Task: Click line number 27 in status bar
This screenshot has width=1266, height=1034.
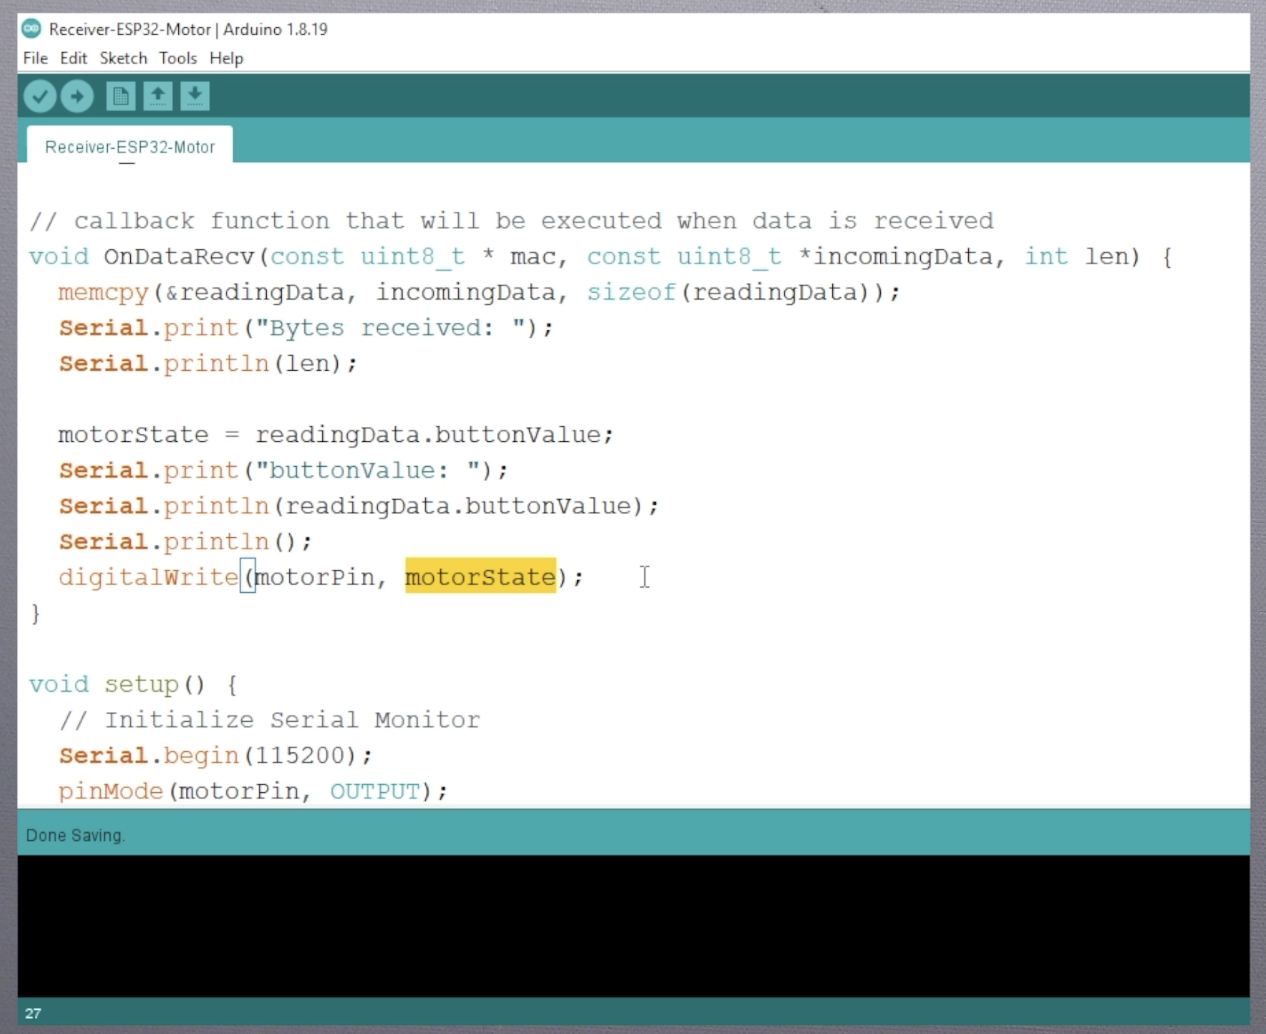Action: [x=33, y=1013]
